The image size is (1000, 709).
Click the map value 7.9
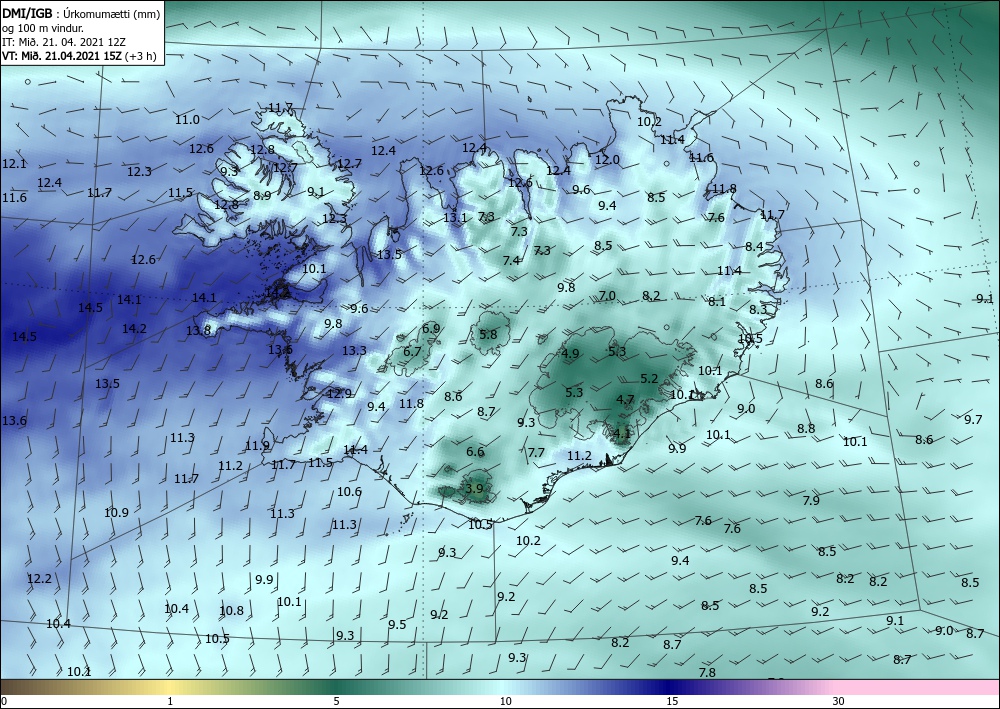coord(811,500)
